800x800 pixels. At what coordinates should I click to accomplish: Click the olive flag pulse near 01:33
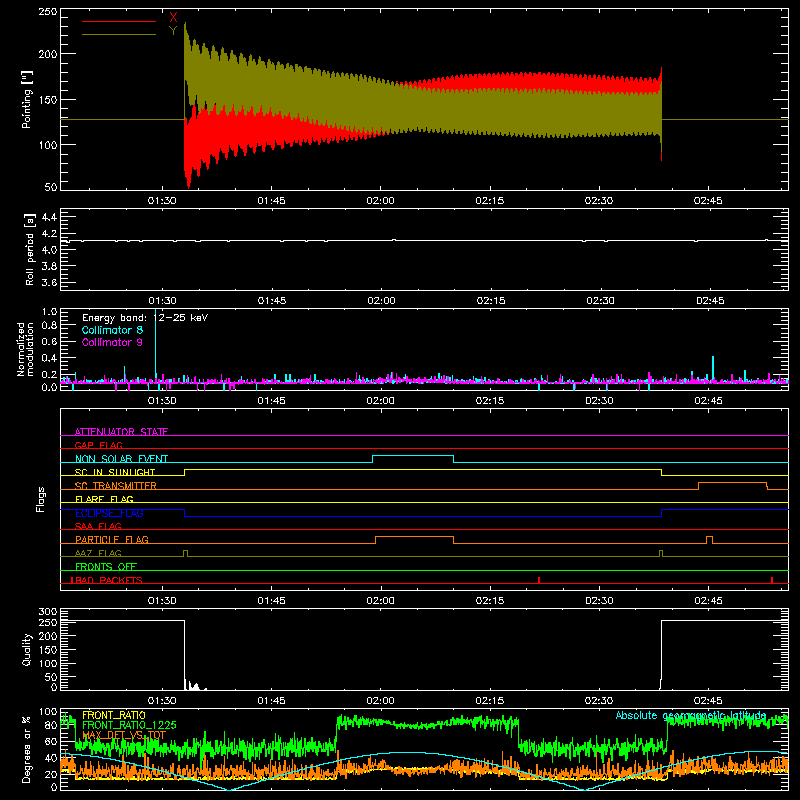coord(185,553)
